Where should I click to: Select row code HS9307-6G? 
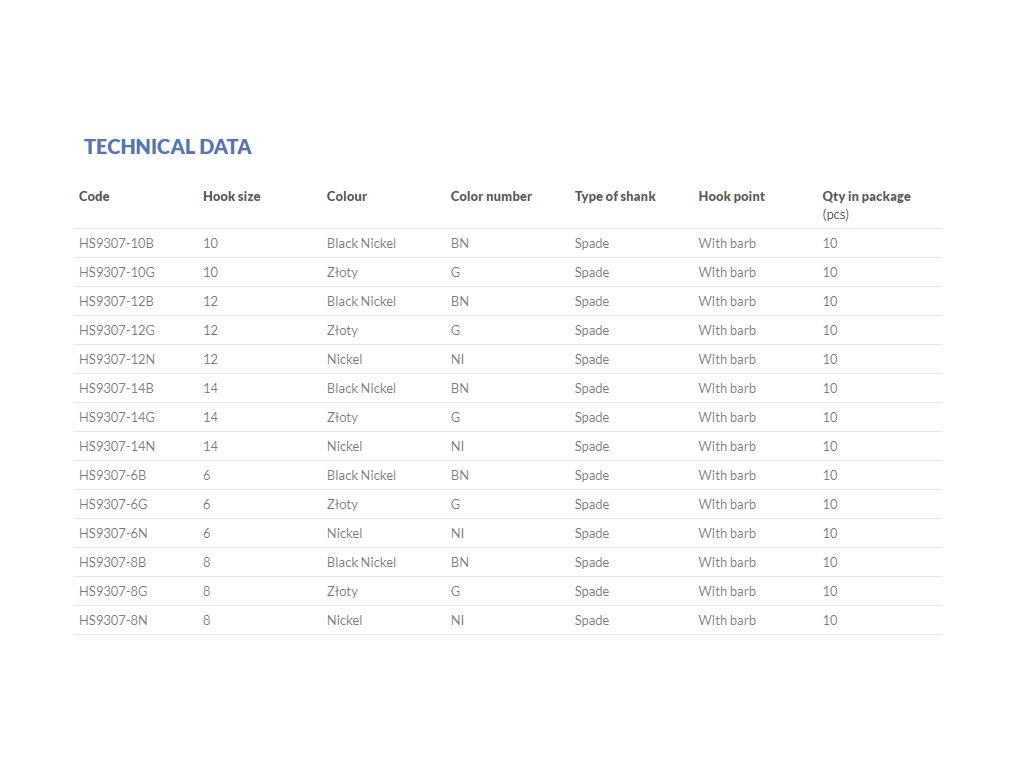pyautogui.click(x=113, y=504)
